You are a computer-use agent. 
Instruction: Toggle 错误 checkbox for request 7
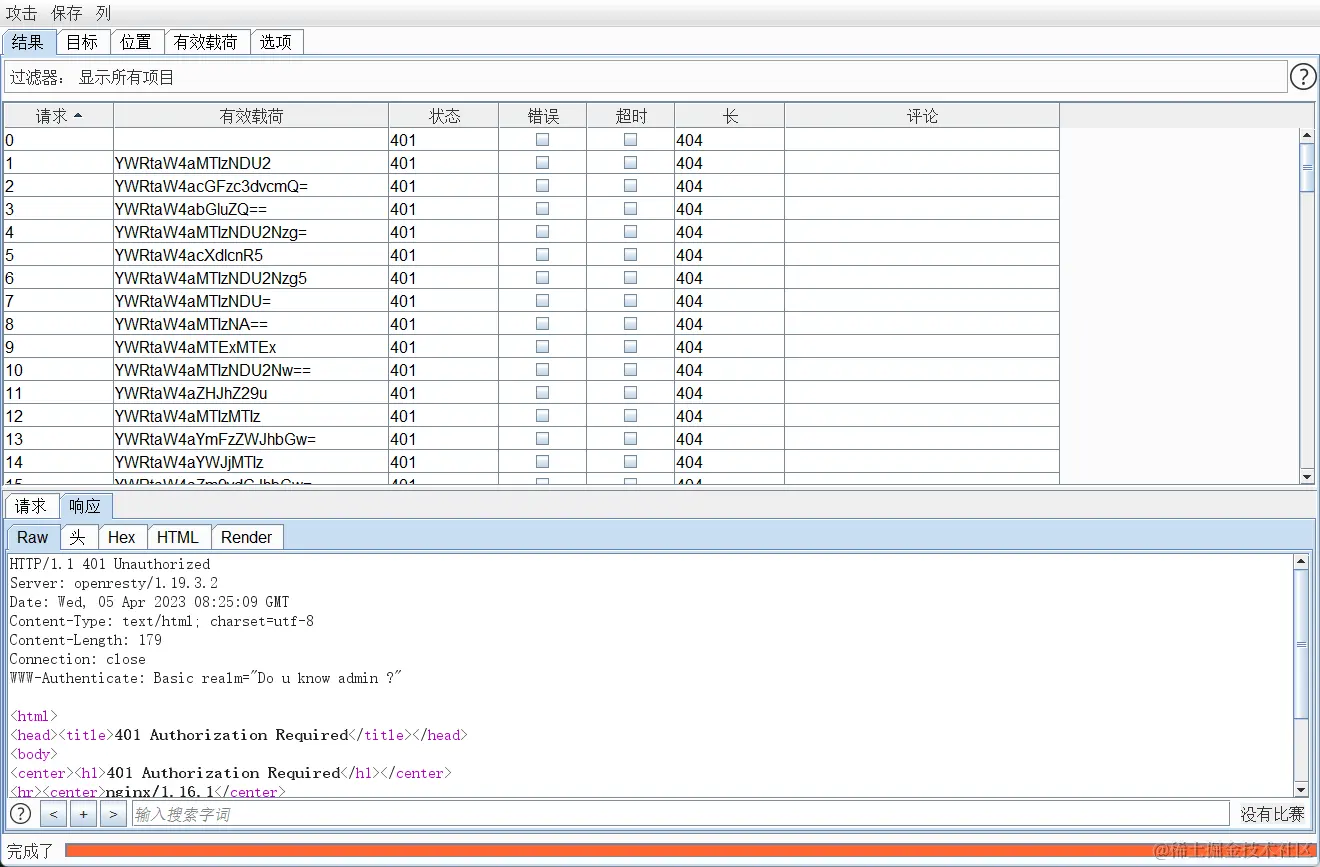pos(542,301)
